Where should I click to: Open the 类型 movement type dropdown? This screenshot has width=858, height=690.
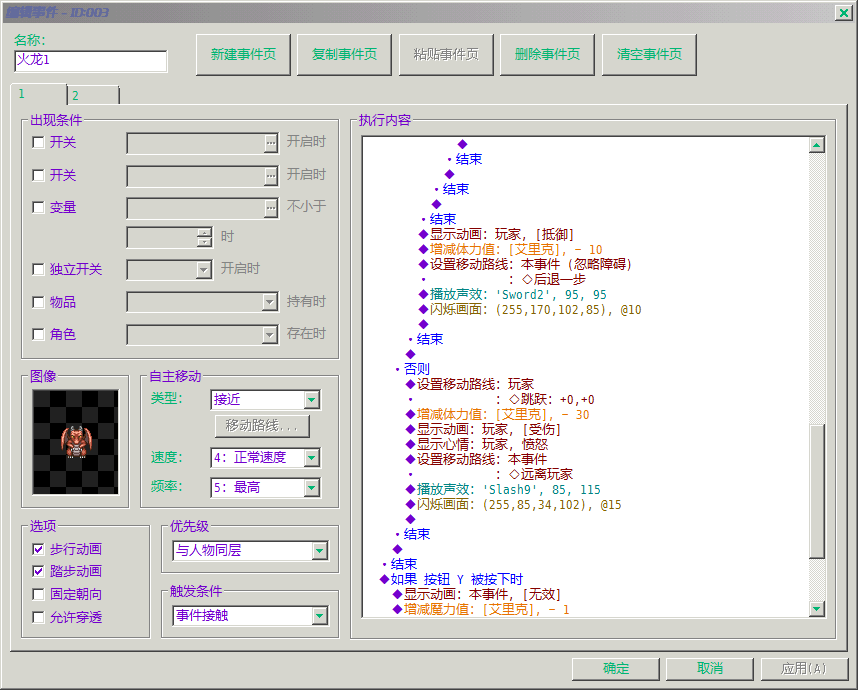311,399
